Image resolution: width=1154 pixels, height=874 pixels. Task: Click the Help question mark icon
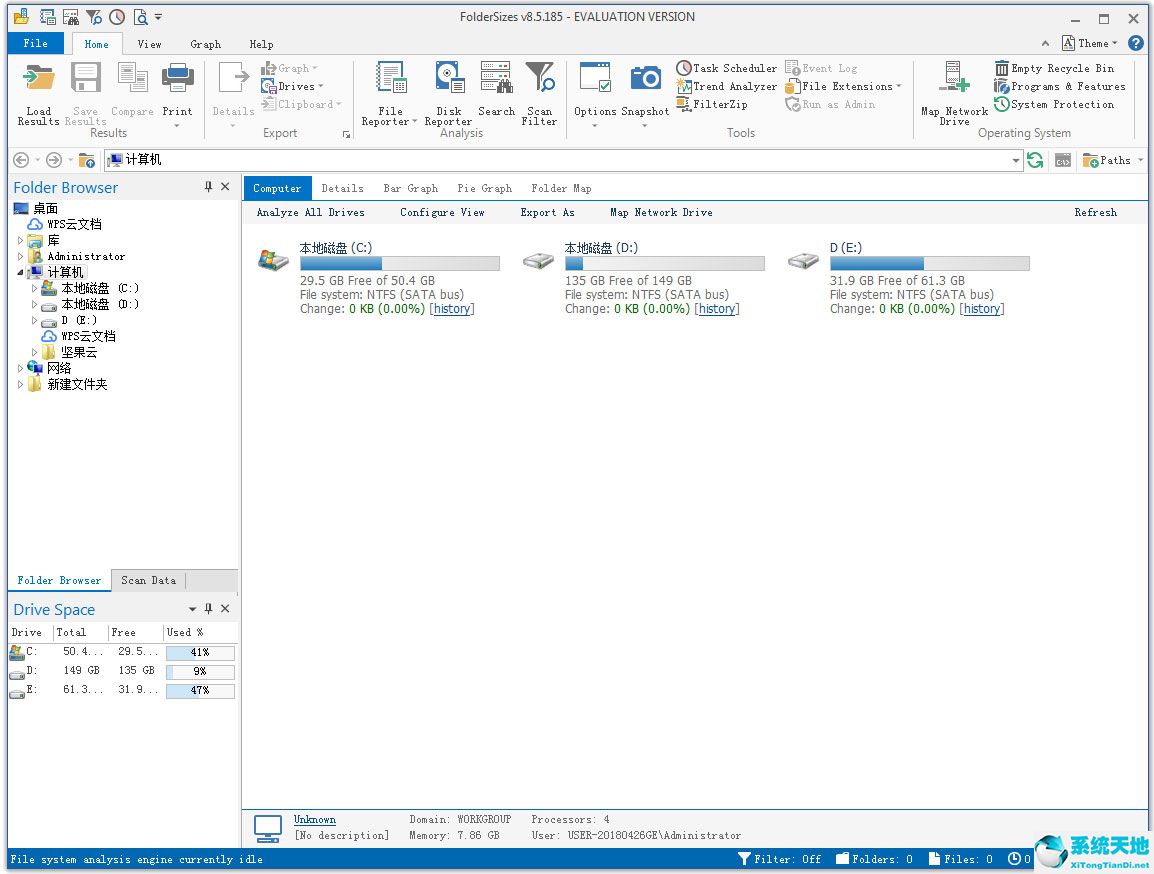click(x=1136, y=43)
